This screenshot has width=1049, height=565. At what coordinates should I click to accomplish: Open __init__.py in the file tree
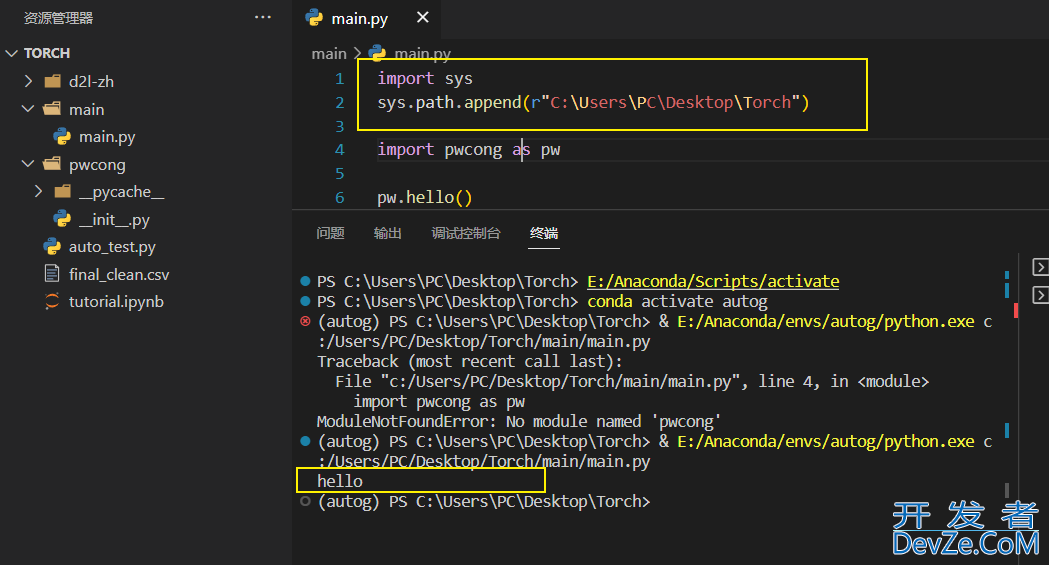click(114, 219)
